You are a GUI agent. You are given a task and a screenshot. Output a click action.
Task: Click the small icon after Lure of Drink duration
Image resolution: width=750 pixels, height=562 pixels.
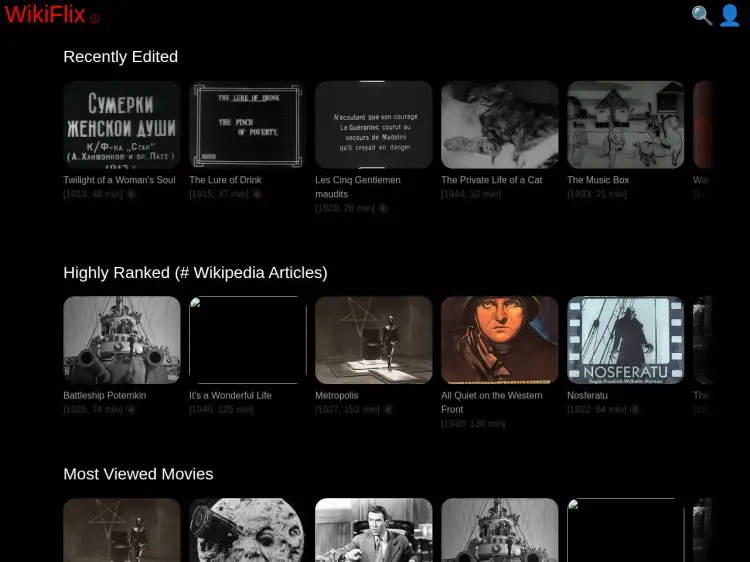257,194
